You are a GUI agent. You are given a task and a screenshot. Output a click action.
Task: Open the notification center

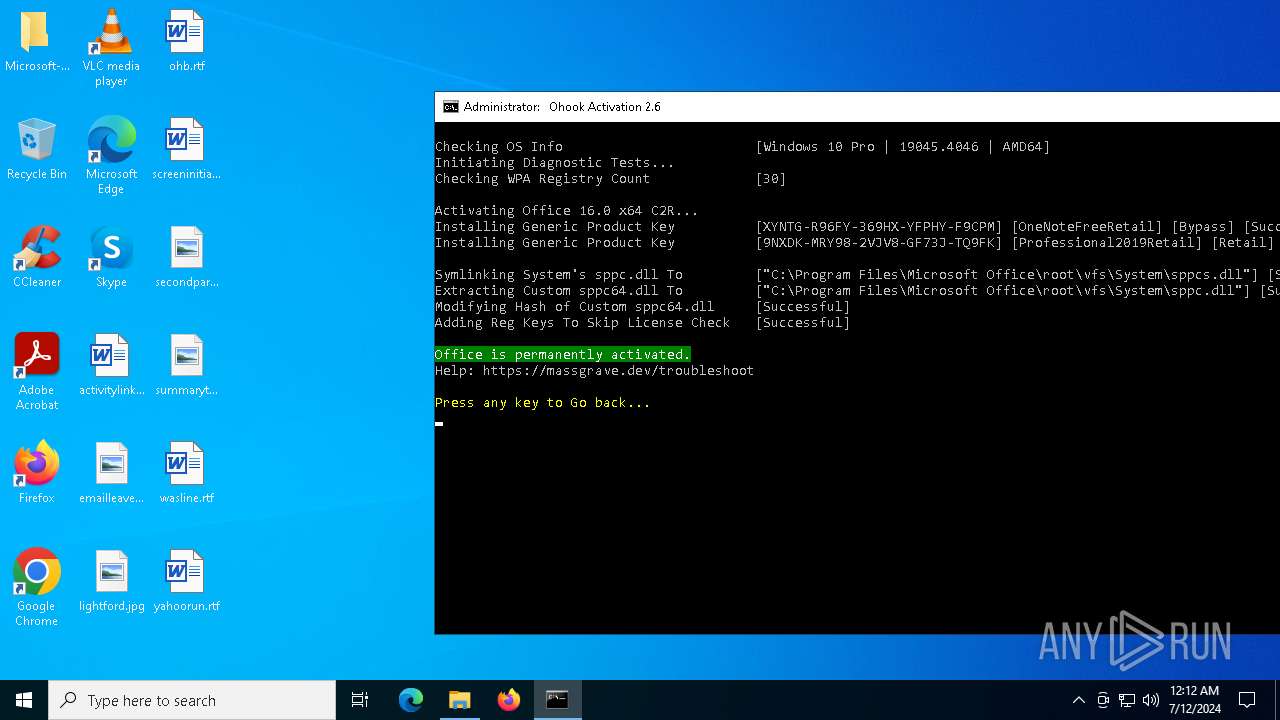click(1247, 700)
